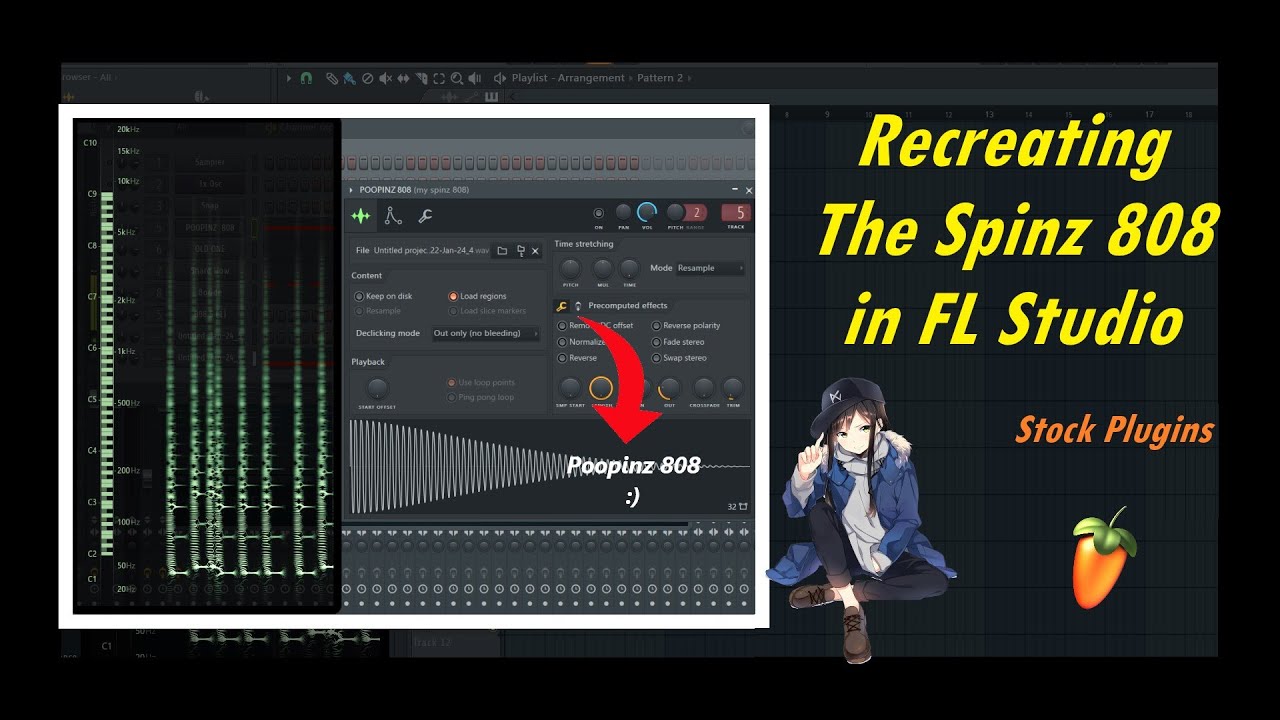1280x720 pixels.
Task: Clear the loaded sample with X icon
Action: tap(536, 251)
